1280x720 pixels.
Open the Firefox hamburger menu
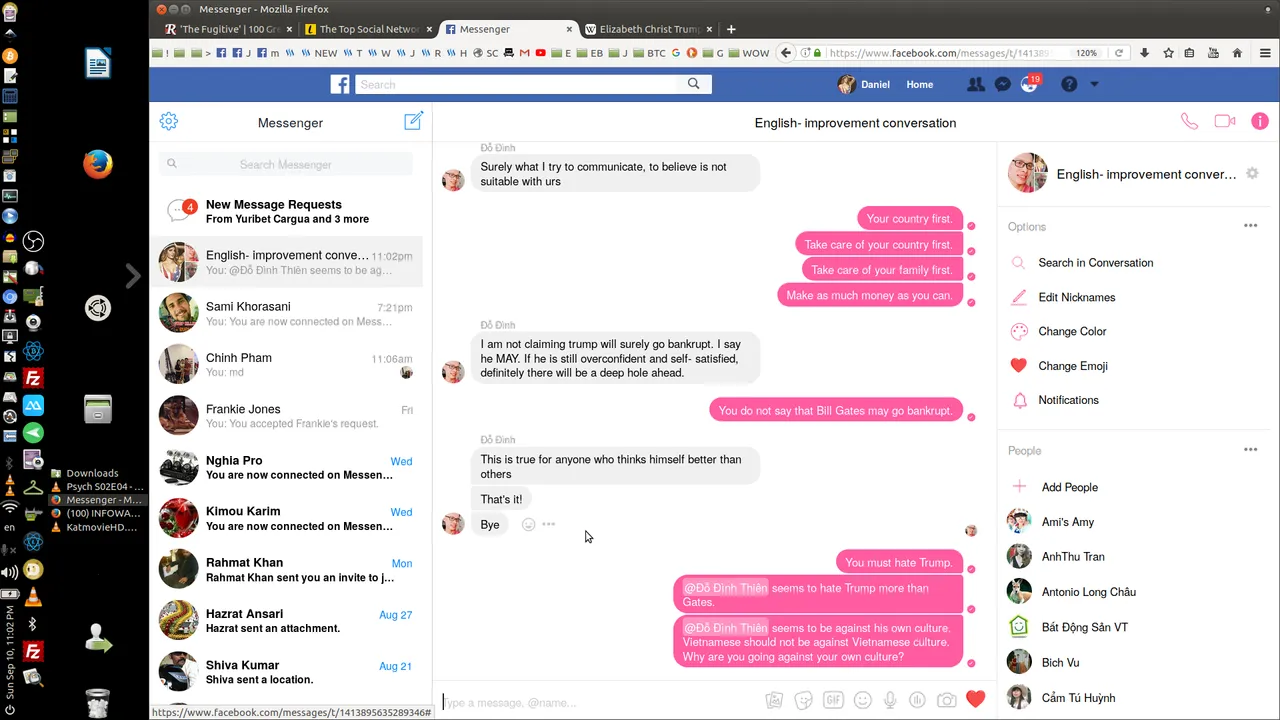[x=1265, y=53]
